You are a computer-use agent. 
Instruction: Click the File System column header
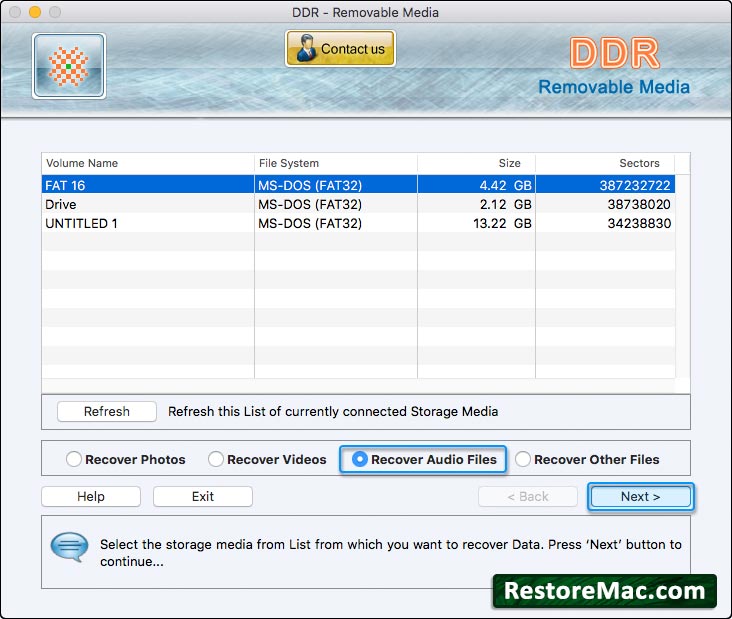(336, 163)
